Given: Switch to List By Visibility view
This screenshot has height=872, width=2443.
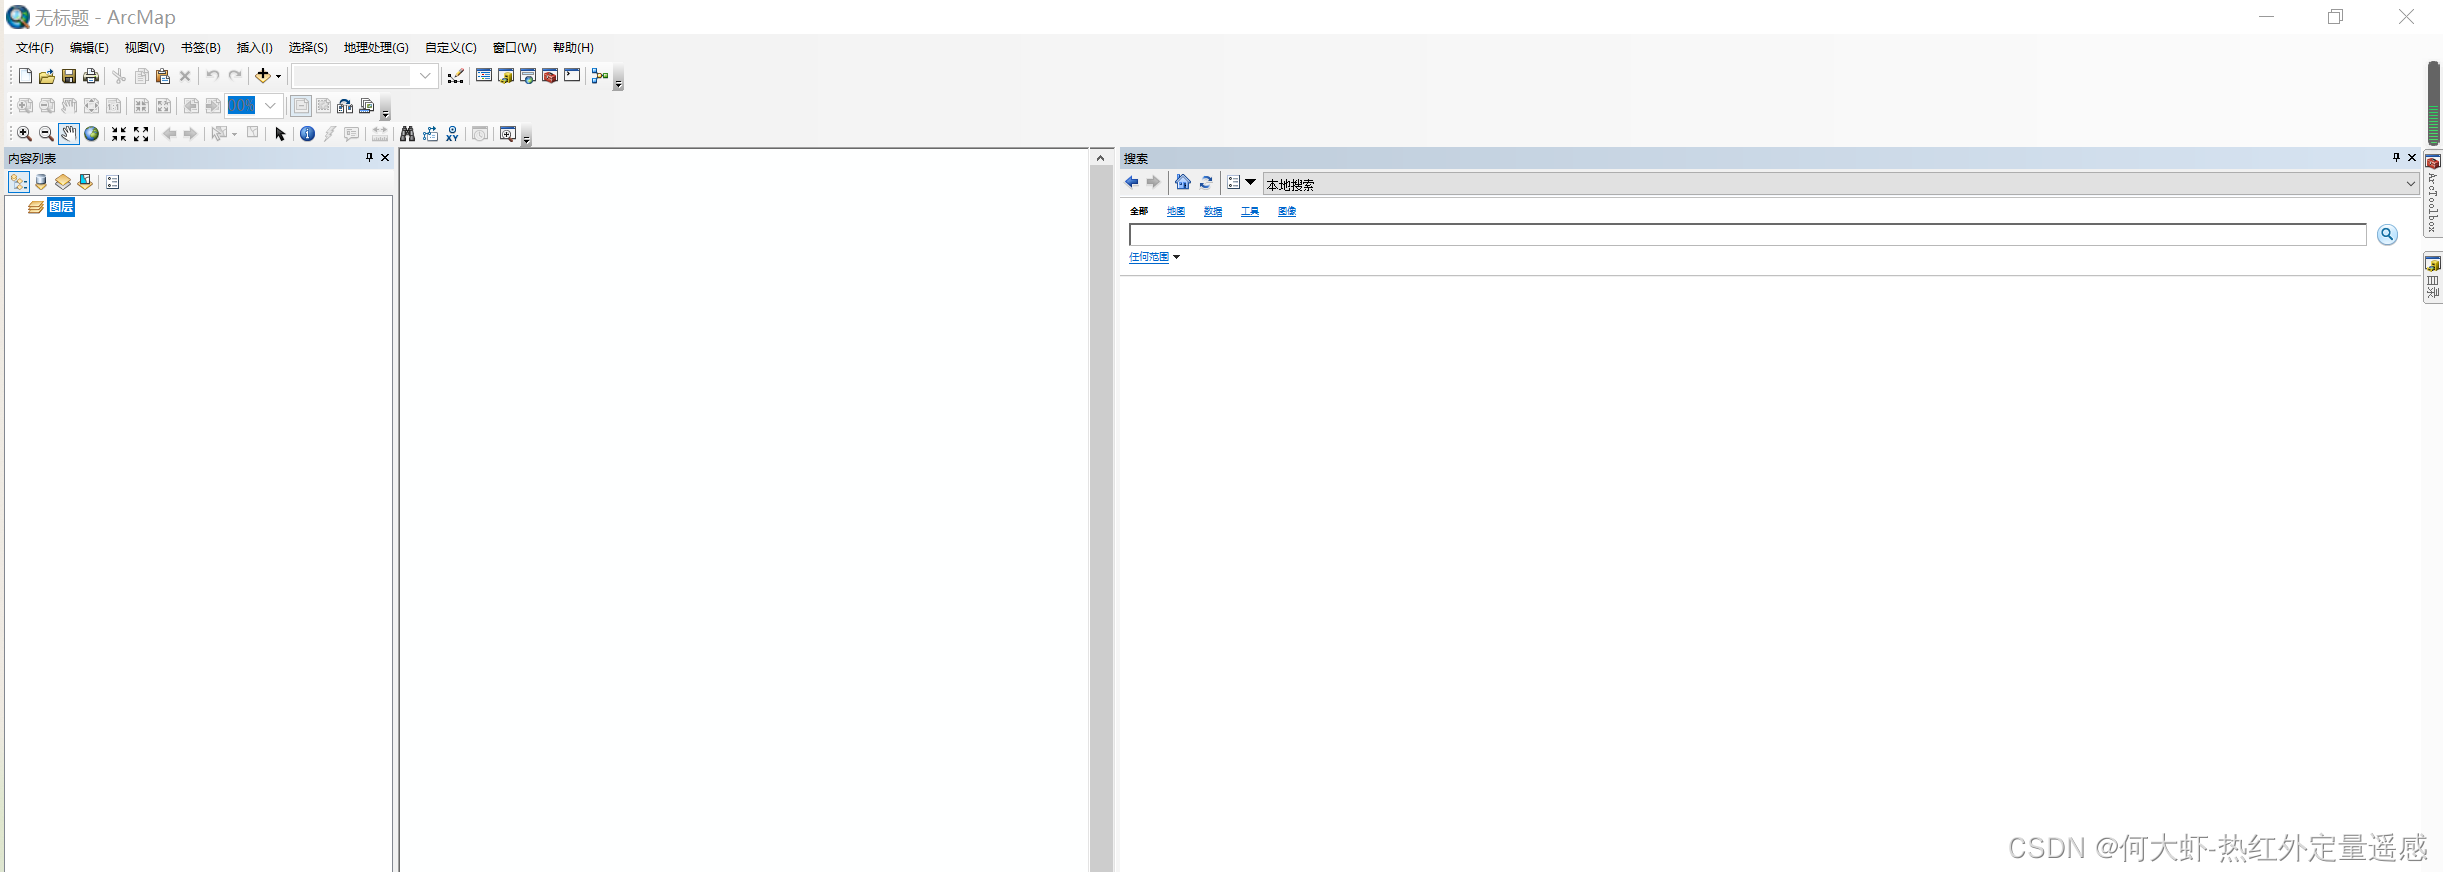Looking at the screenshot, I should [63, 182].
